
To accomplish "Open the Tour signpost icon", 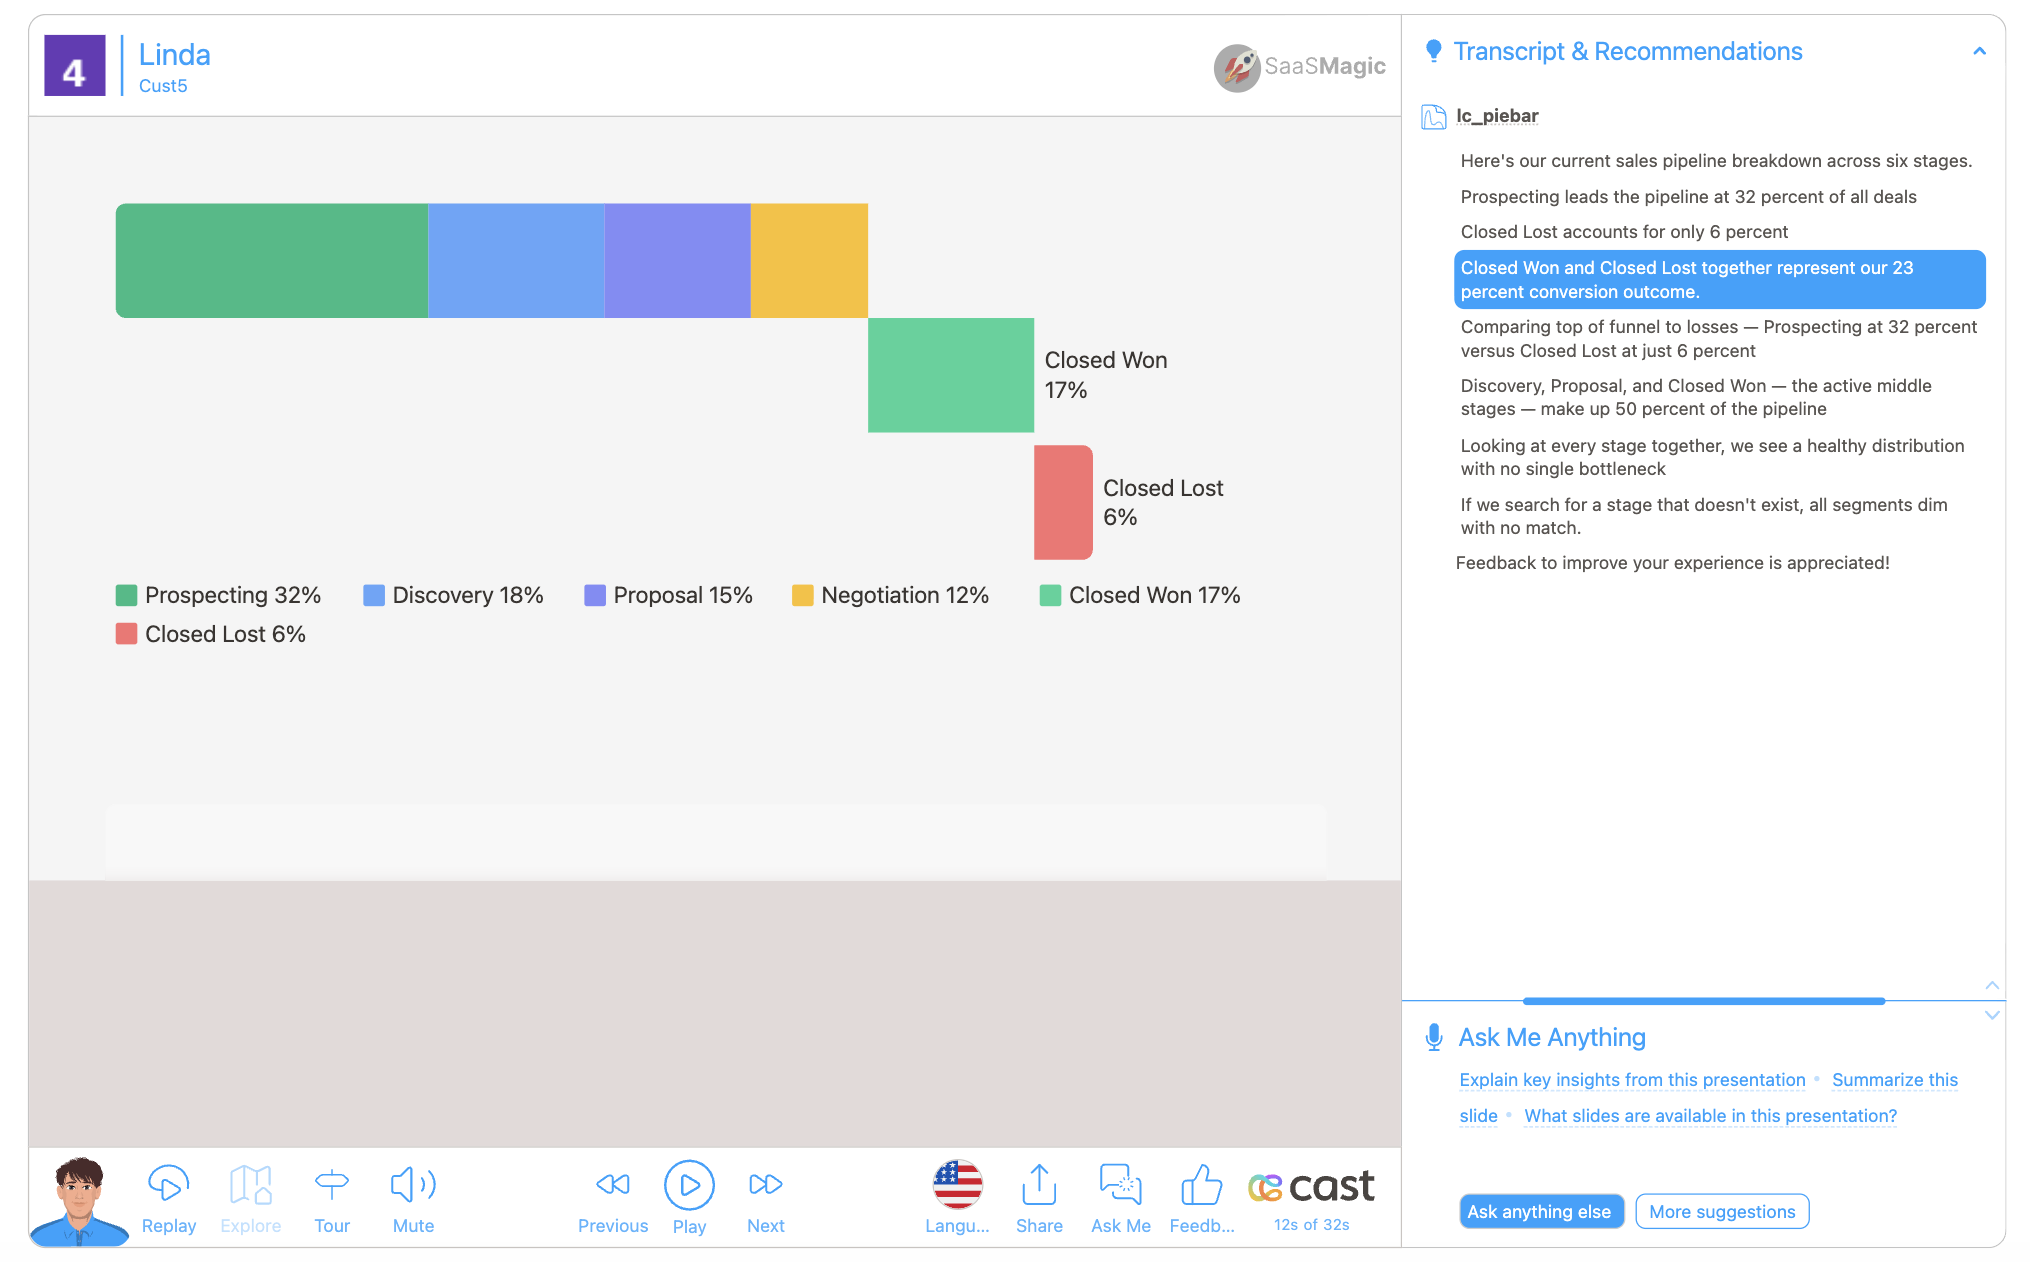I will point(331,1185).
